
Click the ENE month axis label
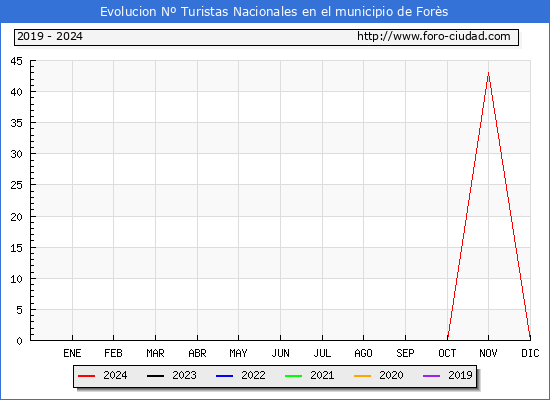point(72,353)
